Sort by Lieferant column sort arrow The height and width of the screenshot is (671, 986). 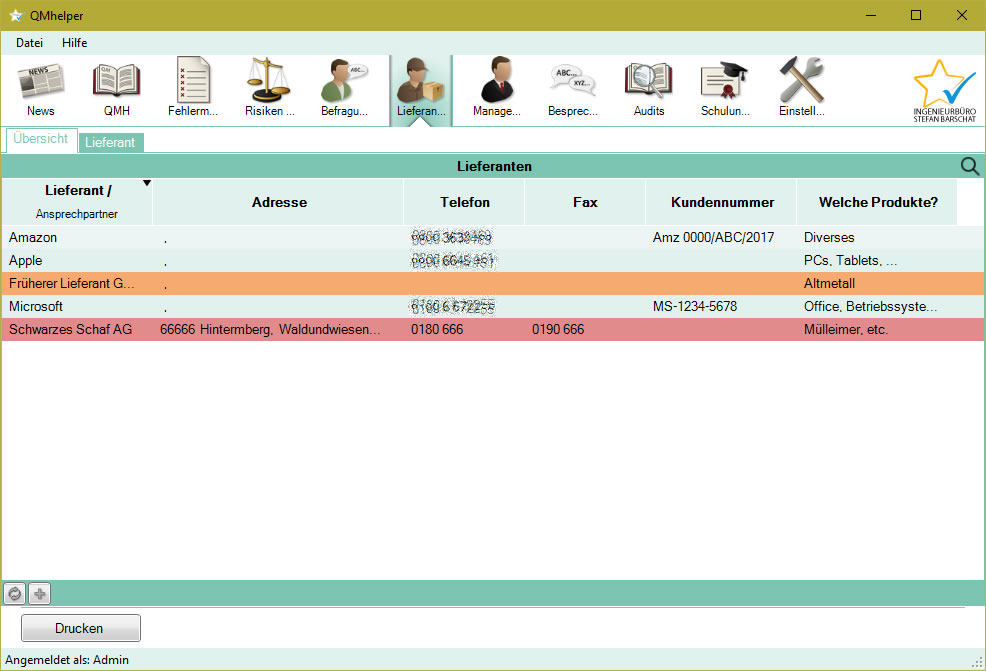click(x=147, y=183)
